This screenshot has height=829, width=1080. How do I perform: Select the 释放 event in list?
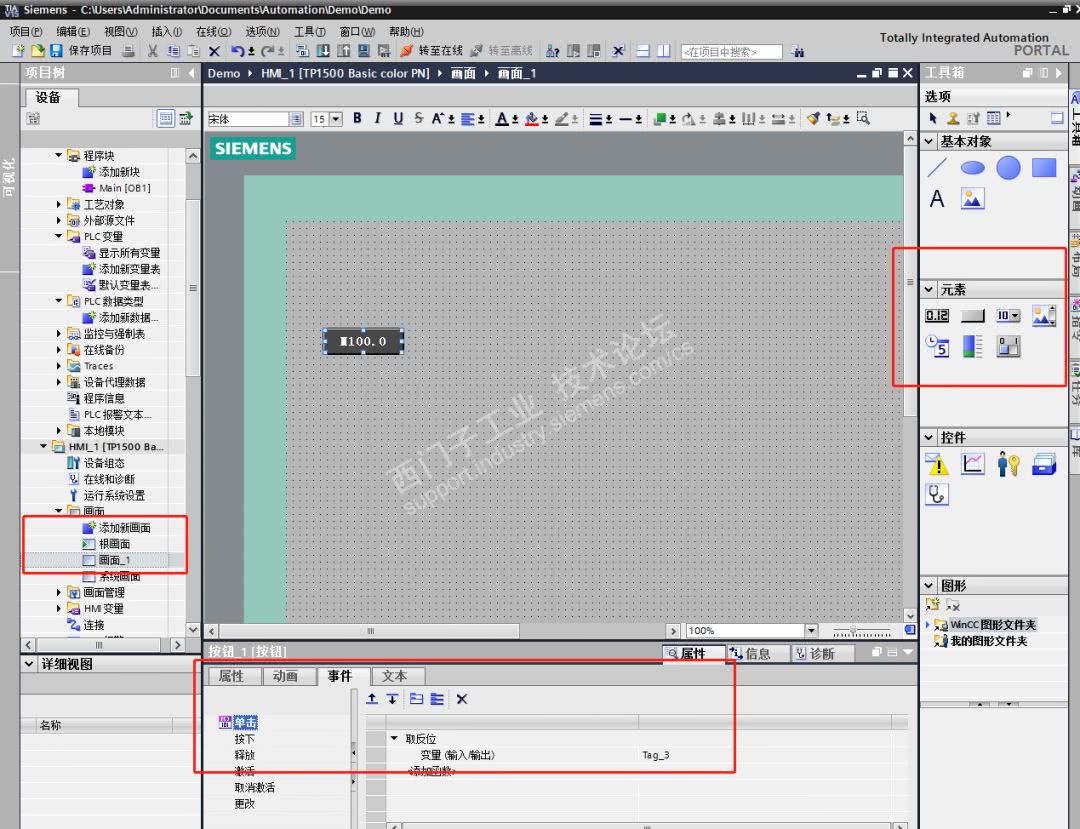245,755
